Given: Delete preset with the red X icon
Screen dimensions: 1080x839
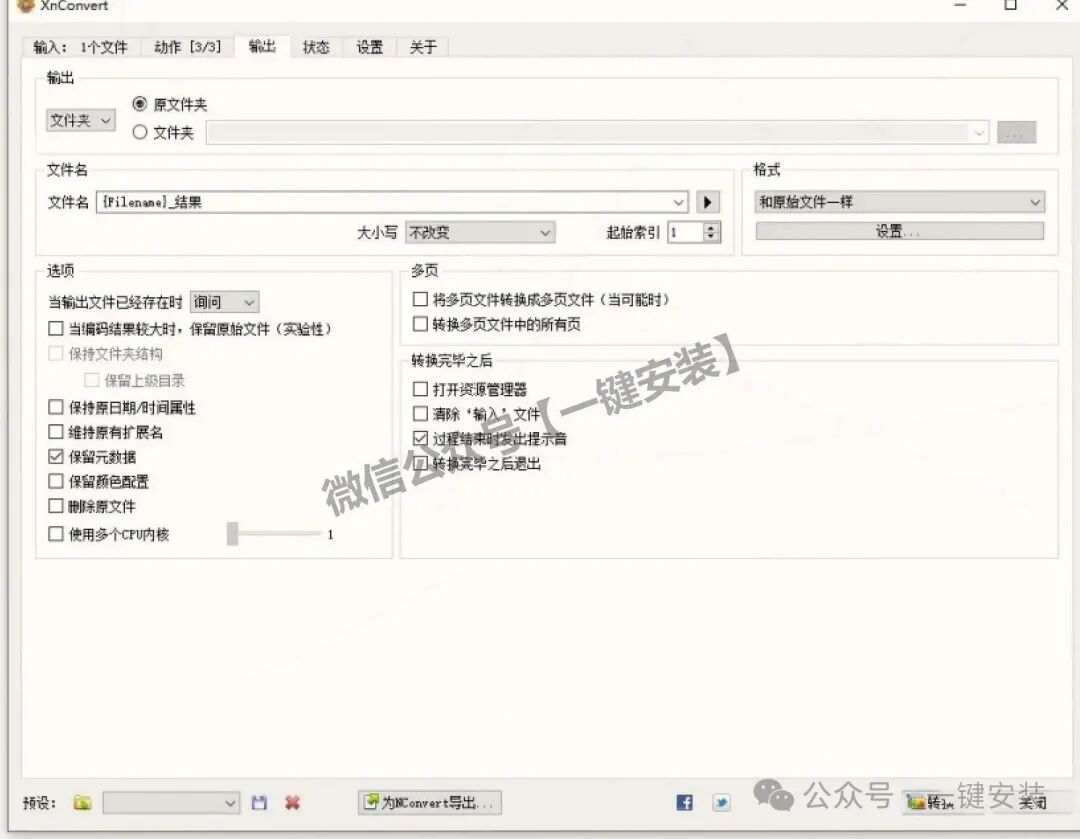Looking at the screenshot, I should [292, 802].
